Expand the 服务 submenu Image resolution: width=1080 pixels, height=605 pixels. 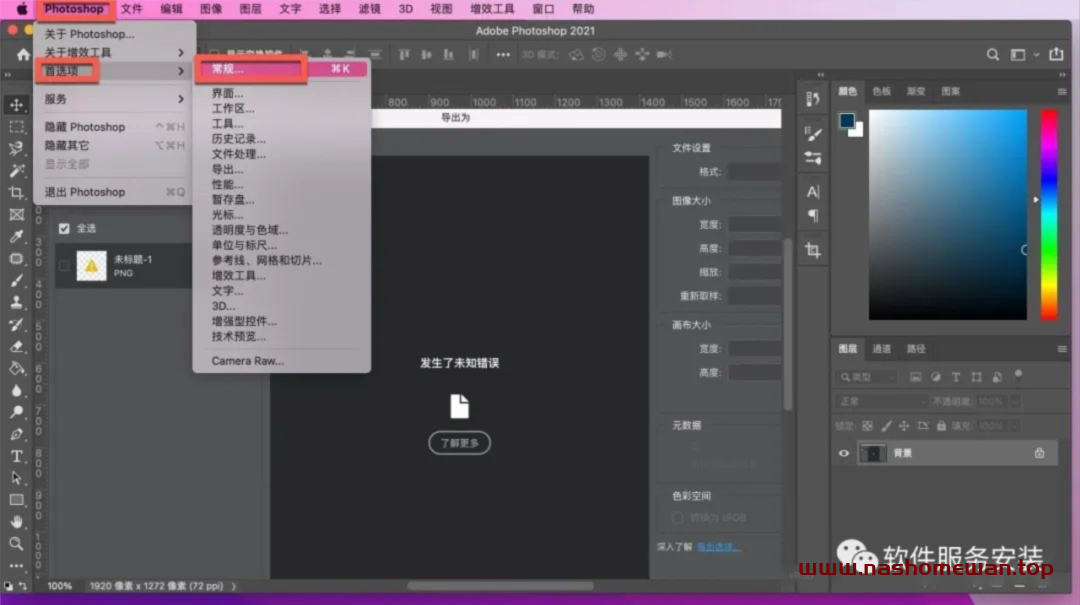(x=114, y=99)
